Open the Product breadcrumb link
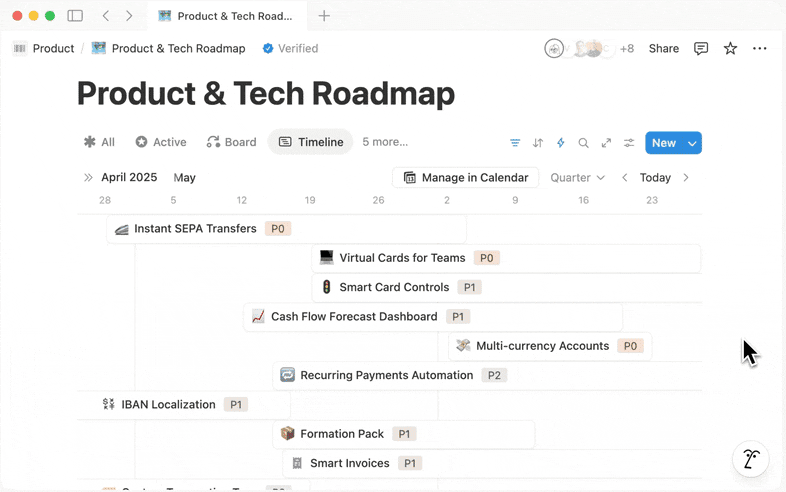The image size is (786, 492). pyautogui.click(x=53, y=48)
